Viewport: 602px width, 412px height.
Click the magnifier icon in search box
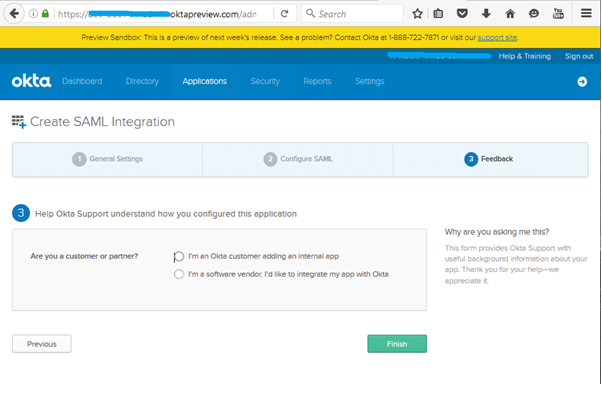(310, 13)
